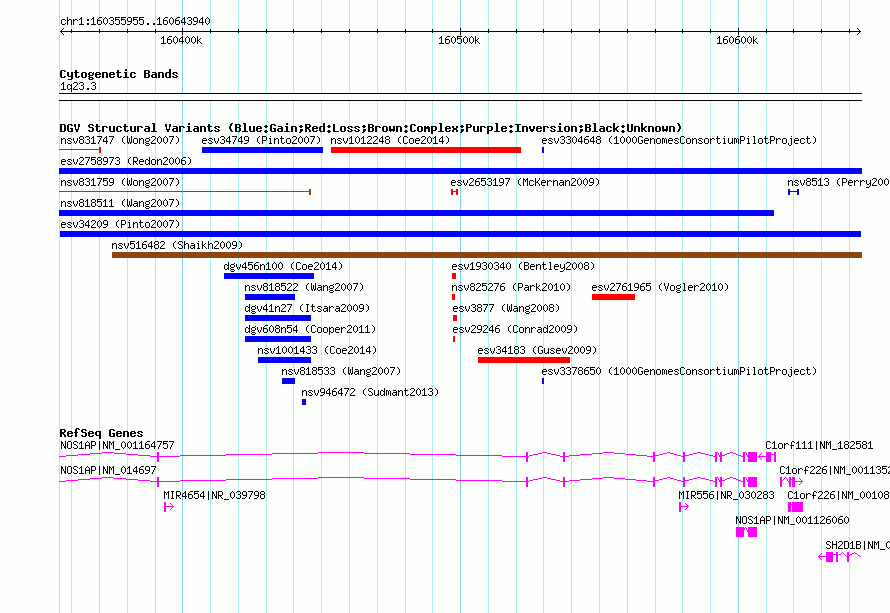Open esv2653197 (McKernan2009) variant label

click(525, 182)
